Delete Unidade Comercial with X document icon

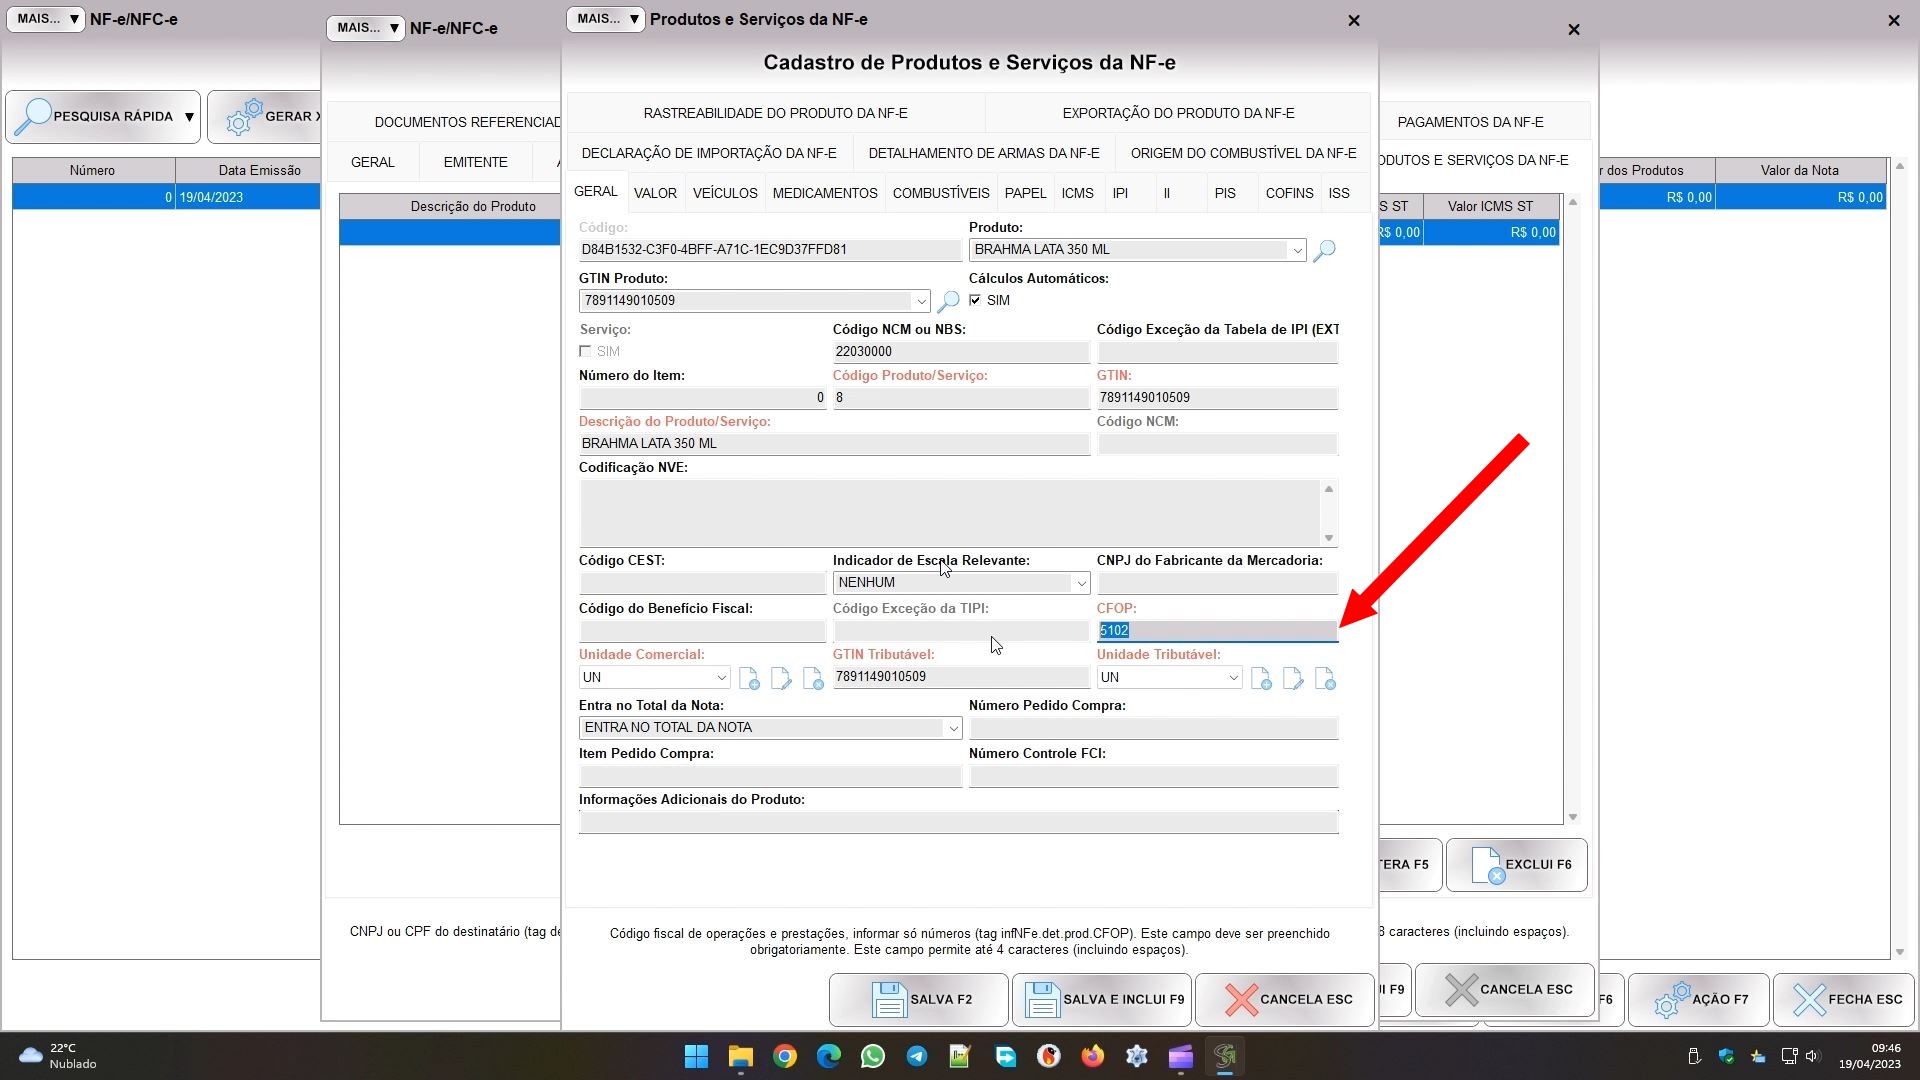(x=813, y=679)
